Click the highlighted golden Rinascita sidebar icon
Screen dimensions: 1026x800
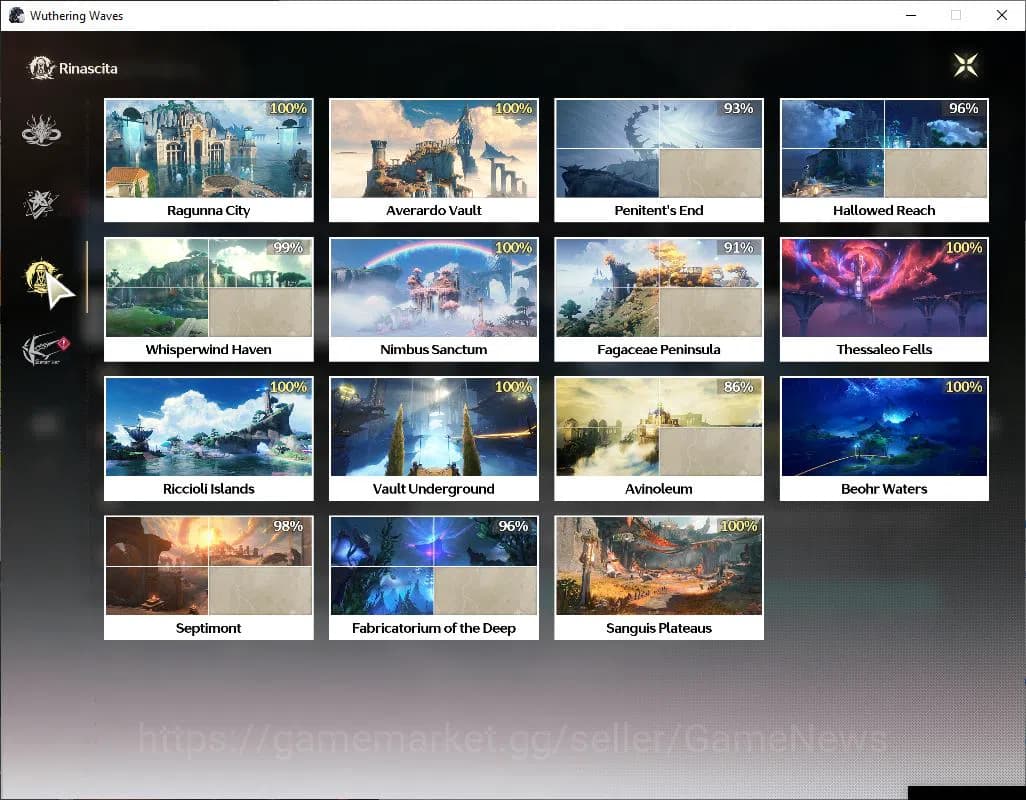pyautogui.click(x=42, y=277)
